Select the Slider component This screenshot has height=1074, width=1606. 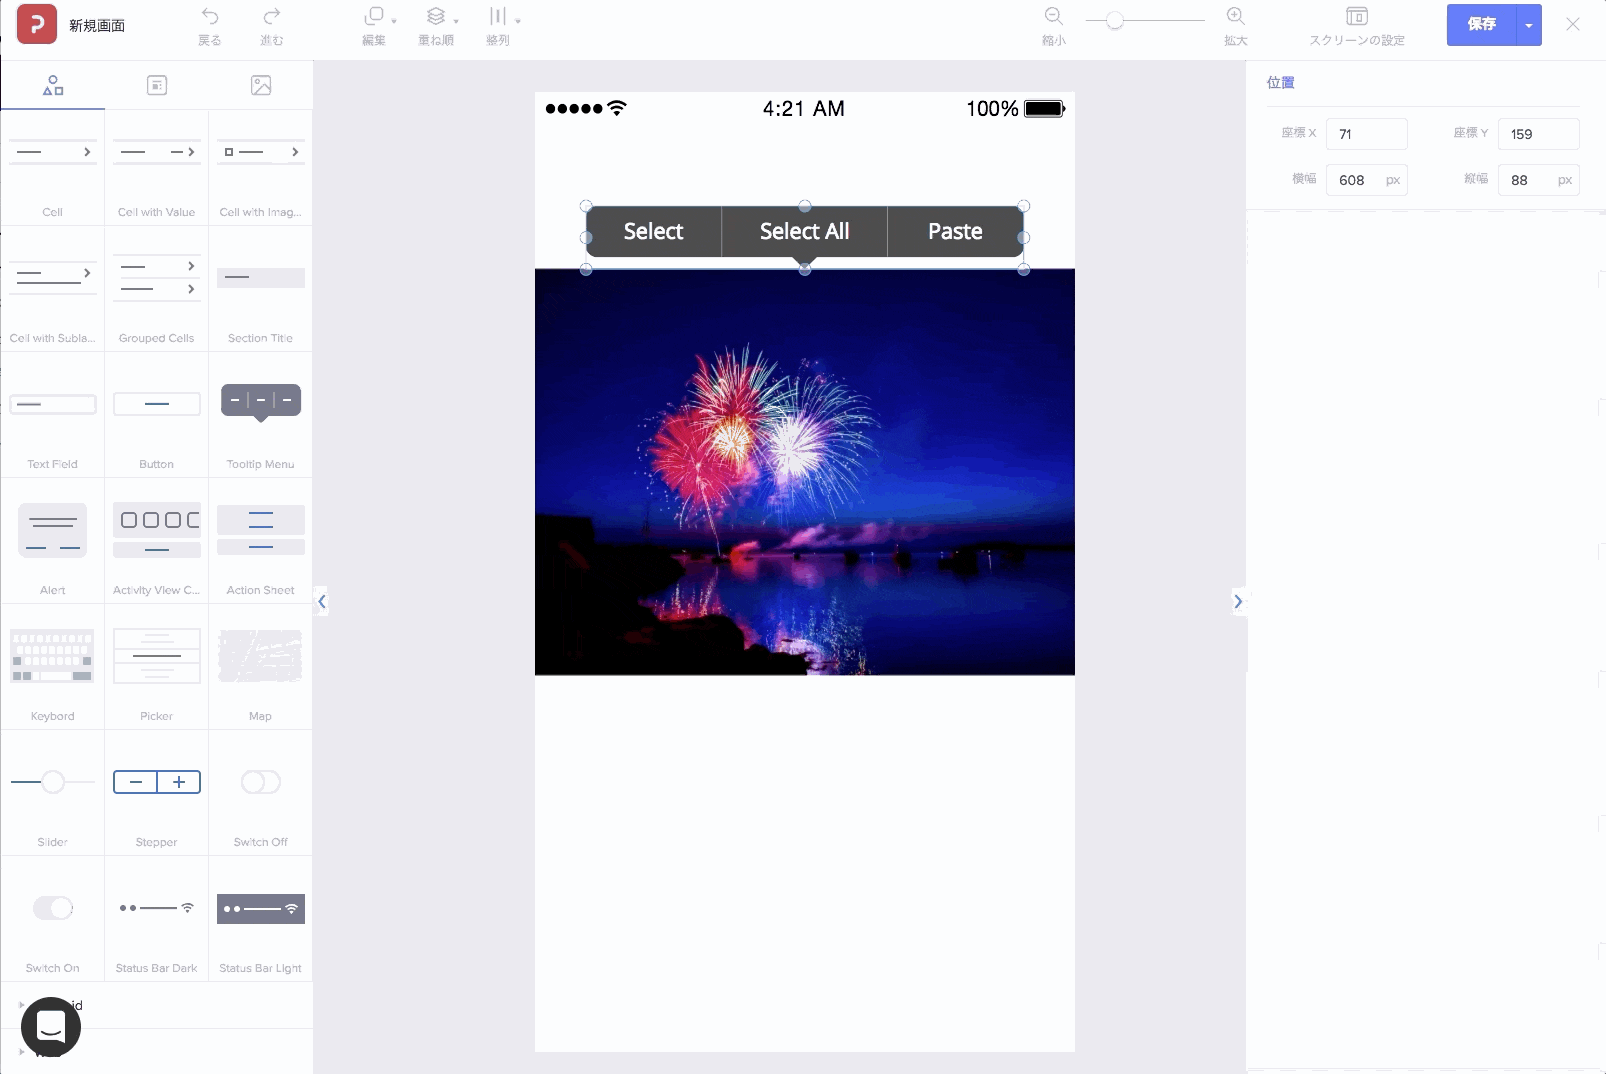53,794
